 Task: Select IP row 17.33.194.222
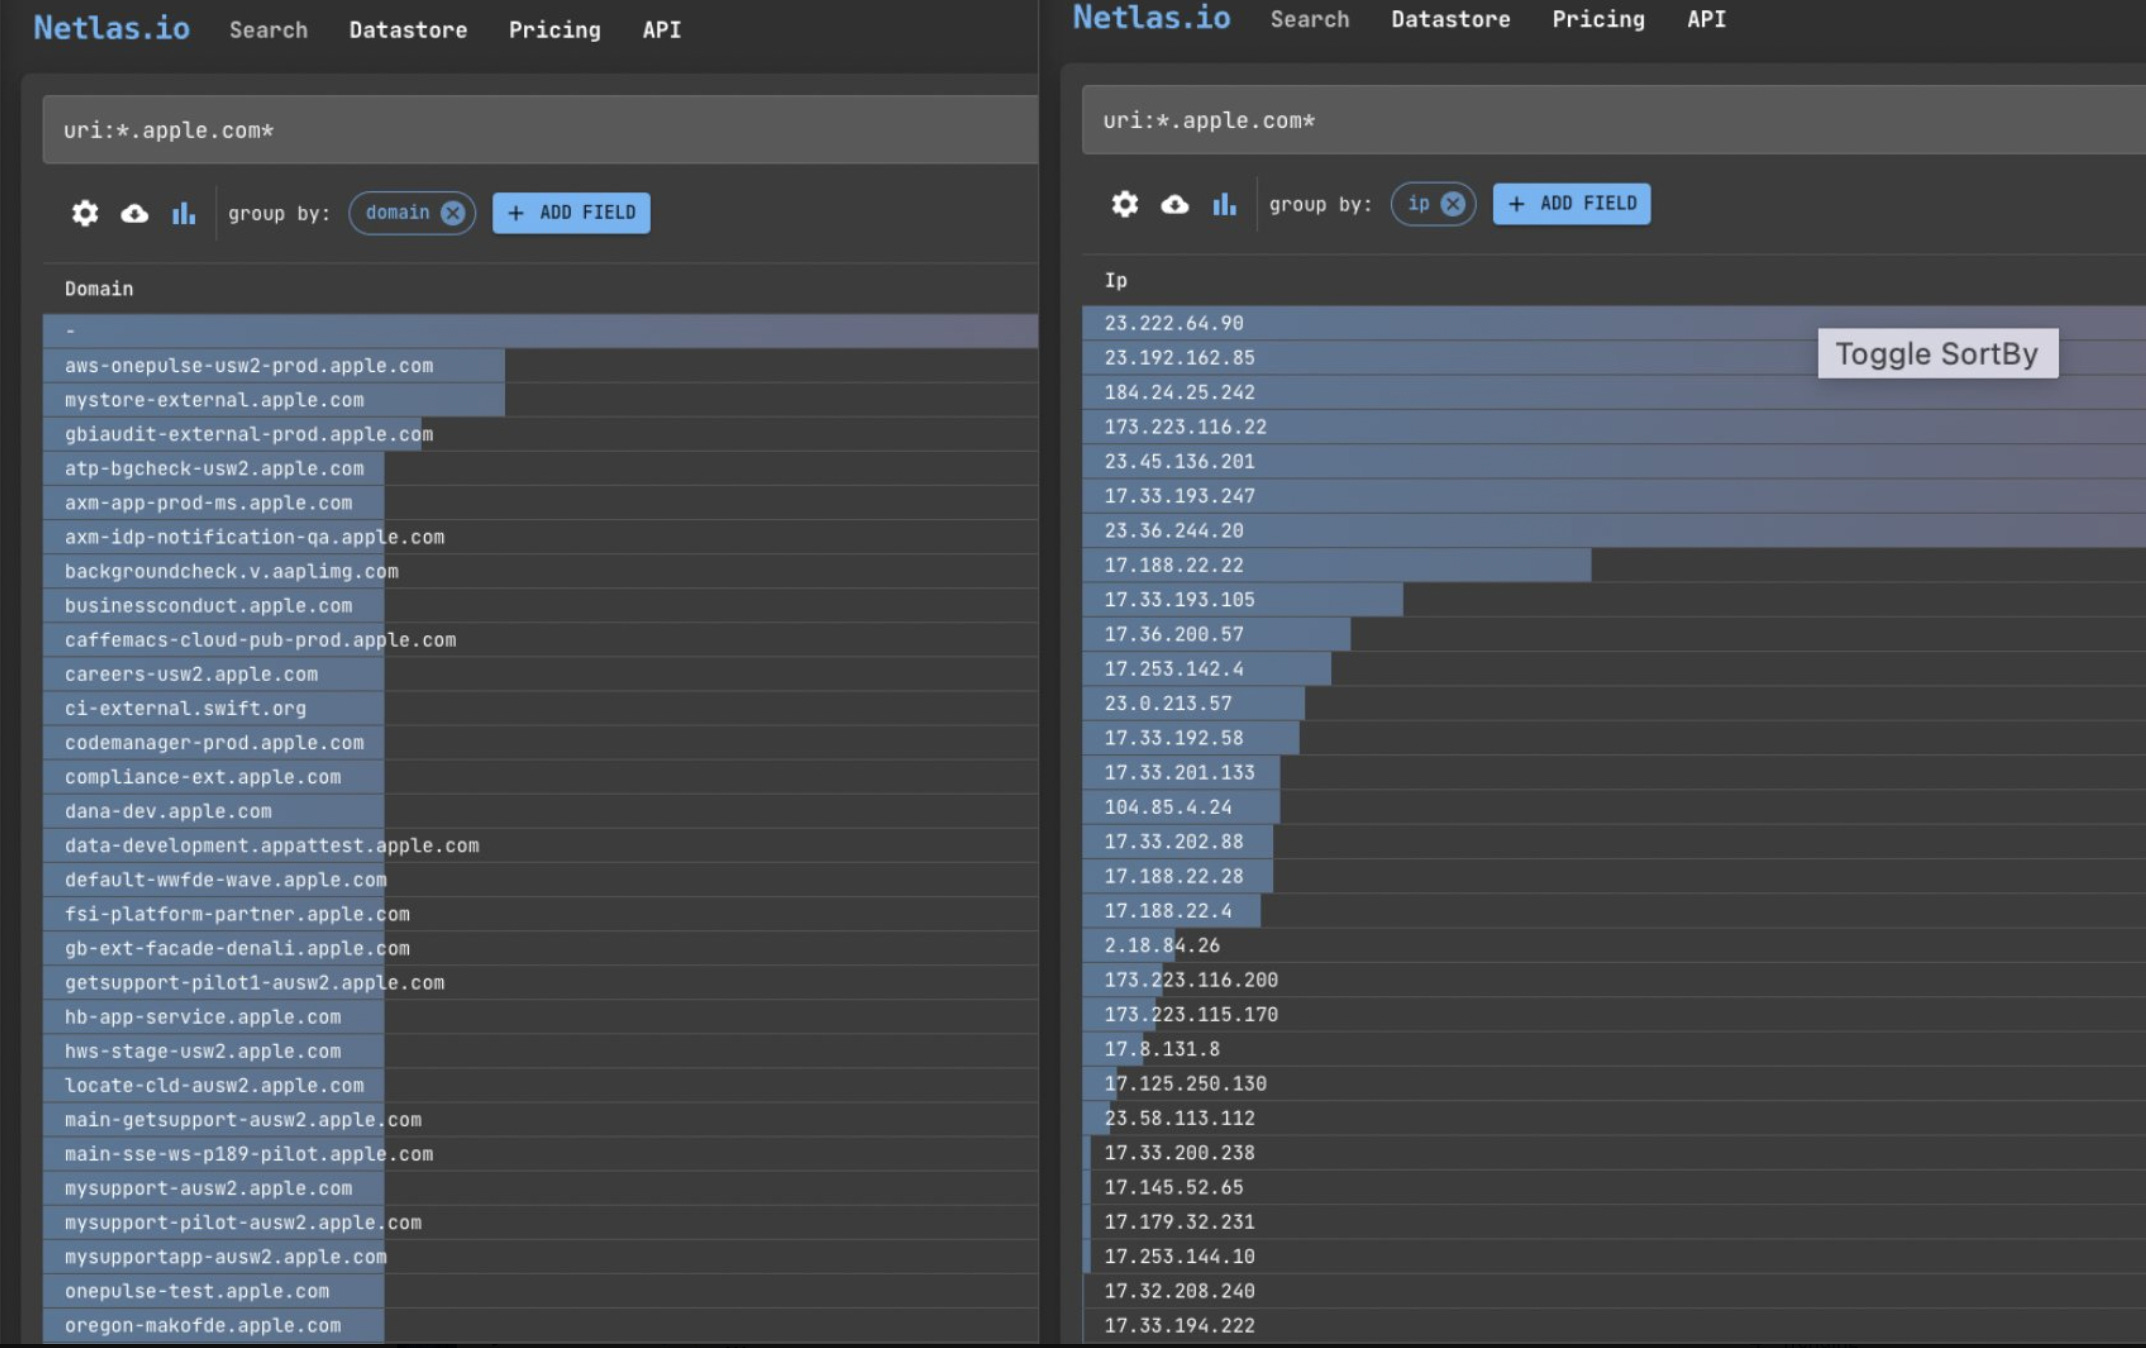pos(1614,1326)
